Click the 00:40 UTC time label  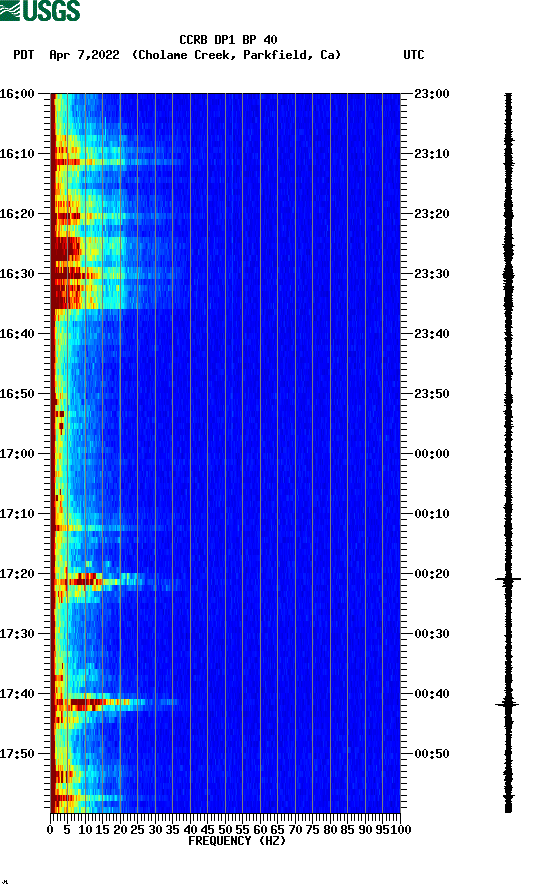pyautogui.click(x=432, y=694)
